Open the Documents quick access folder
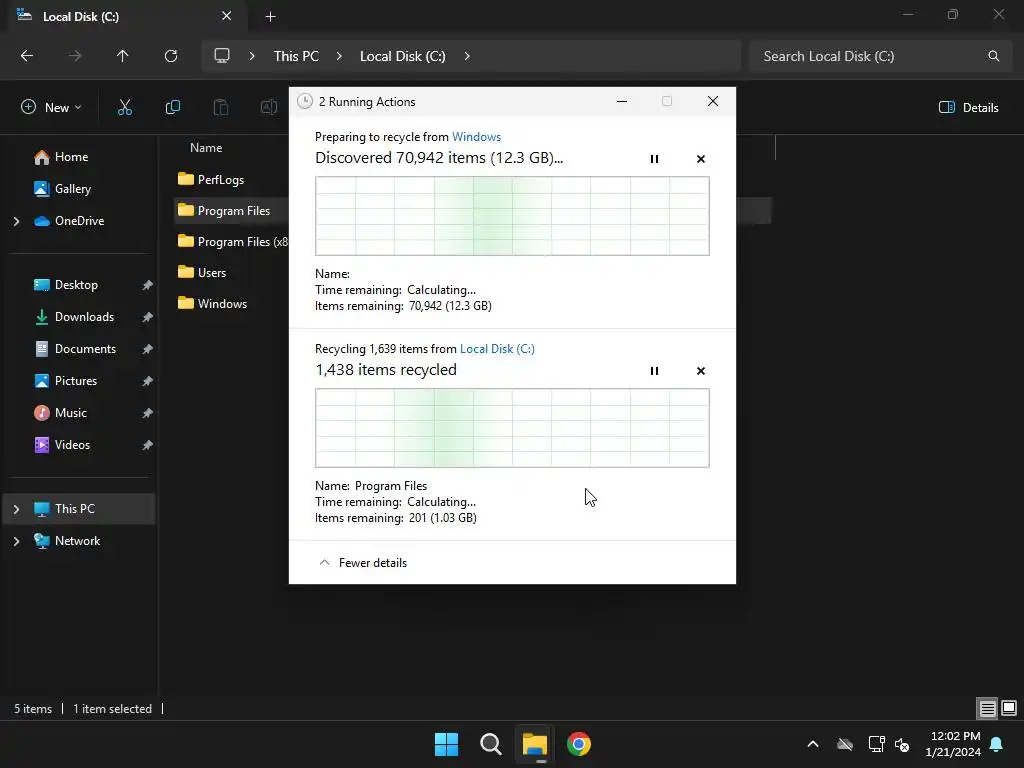This screenshot has width=1024, height=768. coord(75,349)
